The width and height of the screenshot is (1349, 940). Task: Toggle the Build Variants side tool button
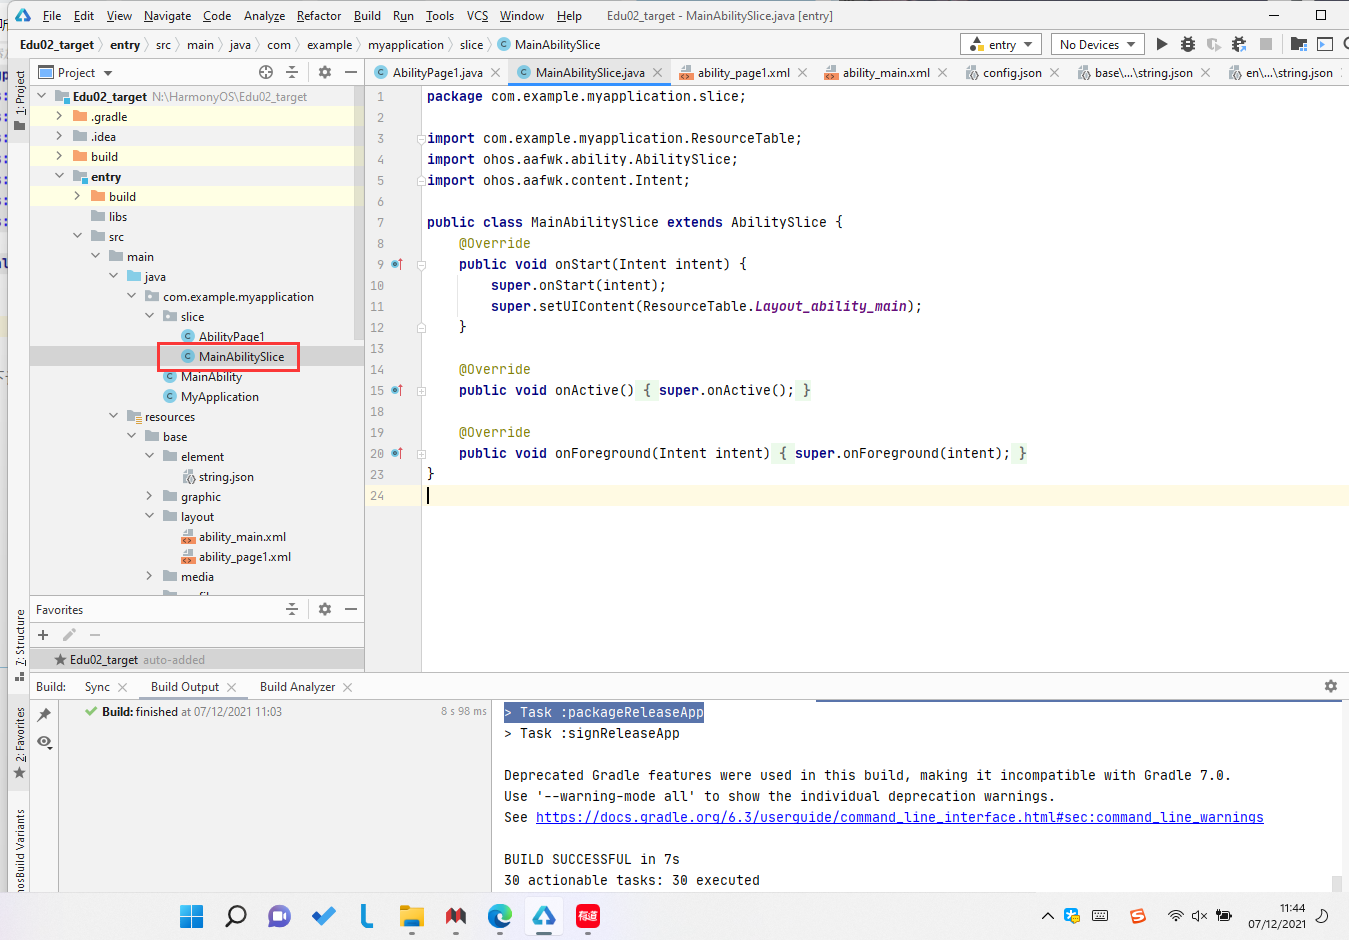click(x=20, y=850)
